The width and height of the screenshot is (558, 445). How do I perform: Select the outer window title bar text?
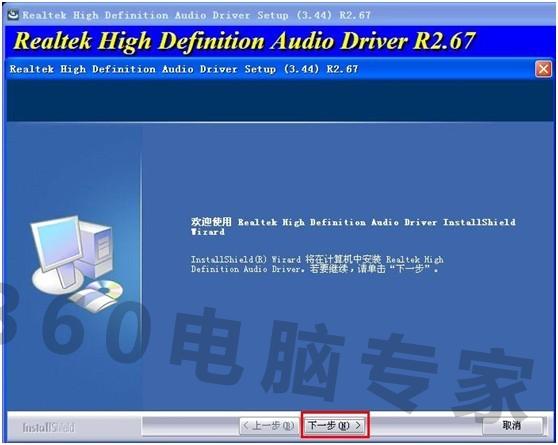point(196,15)
